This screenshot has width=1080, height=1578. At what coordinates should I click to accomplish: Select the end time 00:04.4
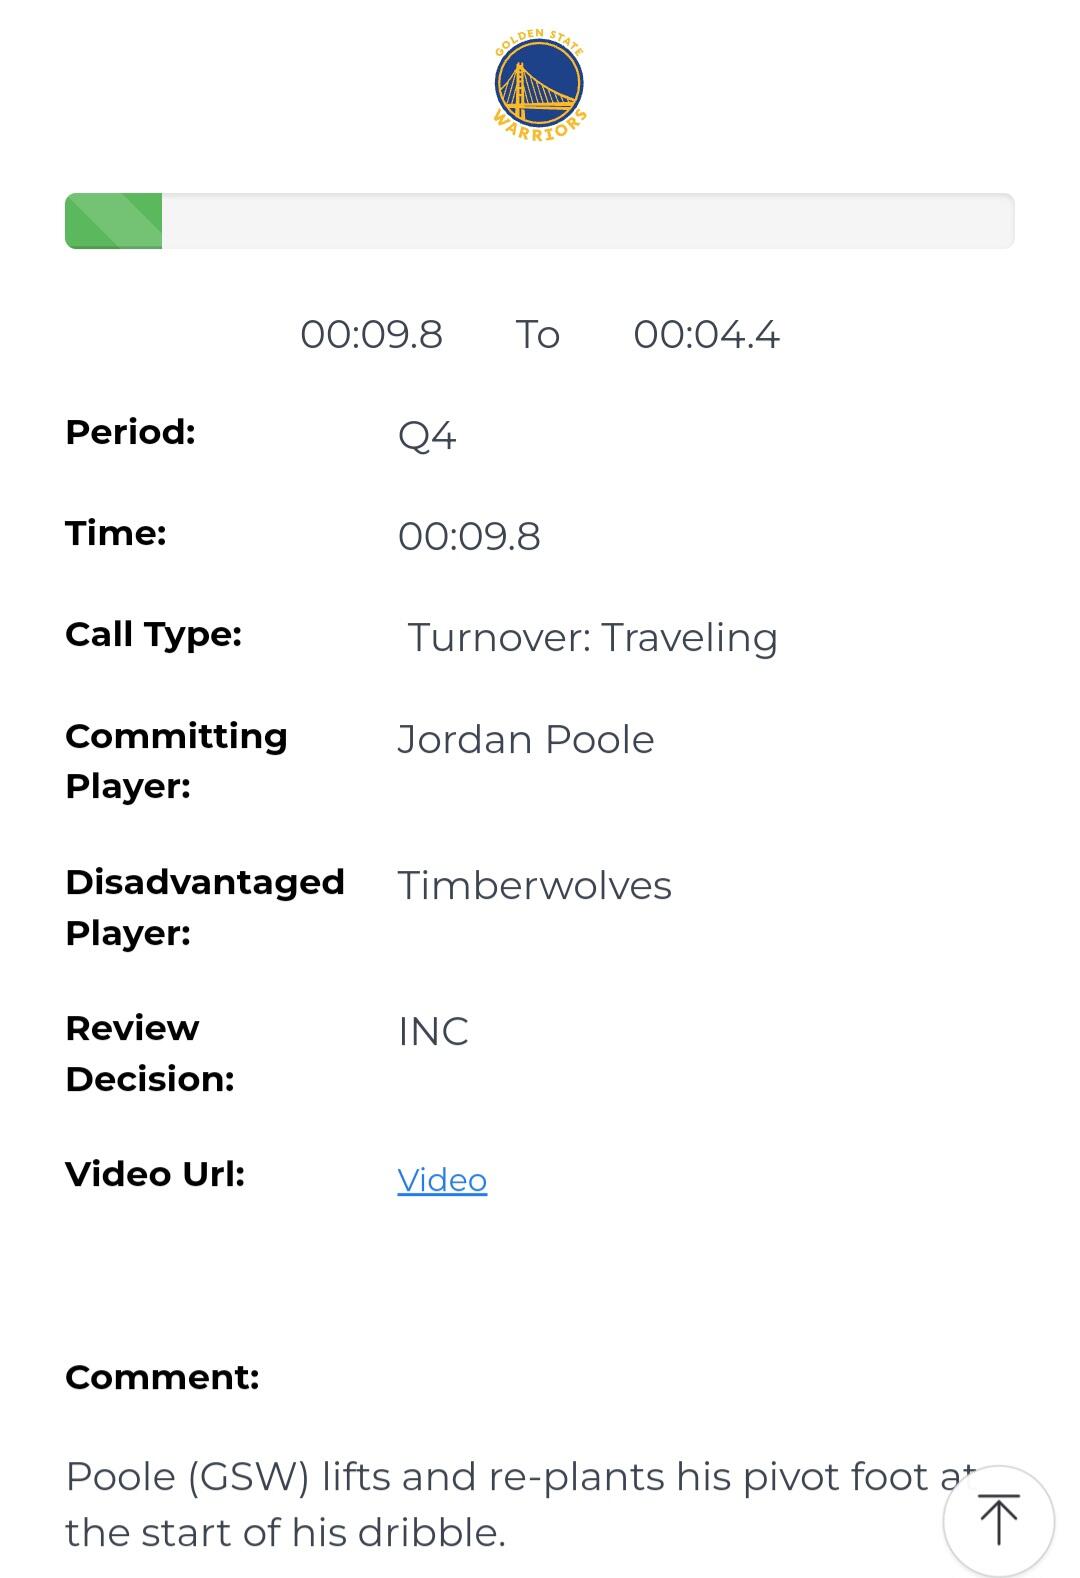pos(706,334)
